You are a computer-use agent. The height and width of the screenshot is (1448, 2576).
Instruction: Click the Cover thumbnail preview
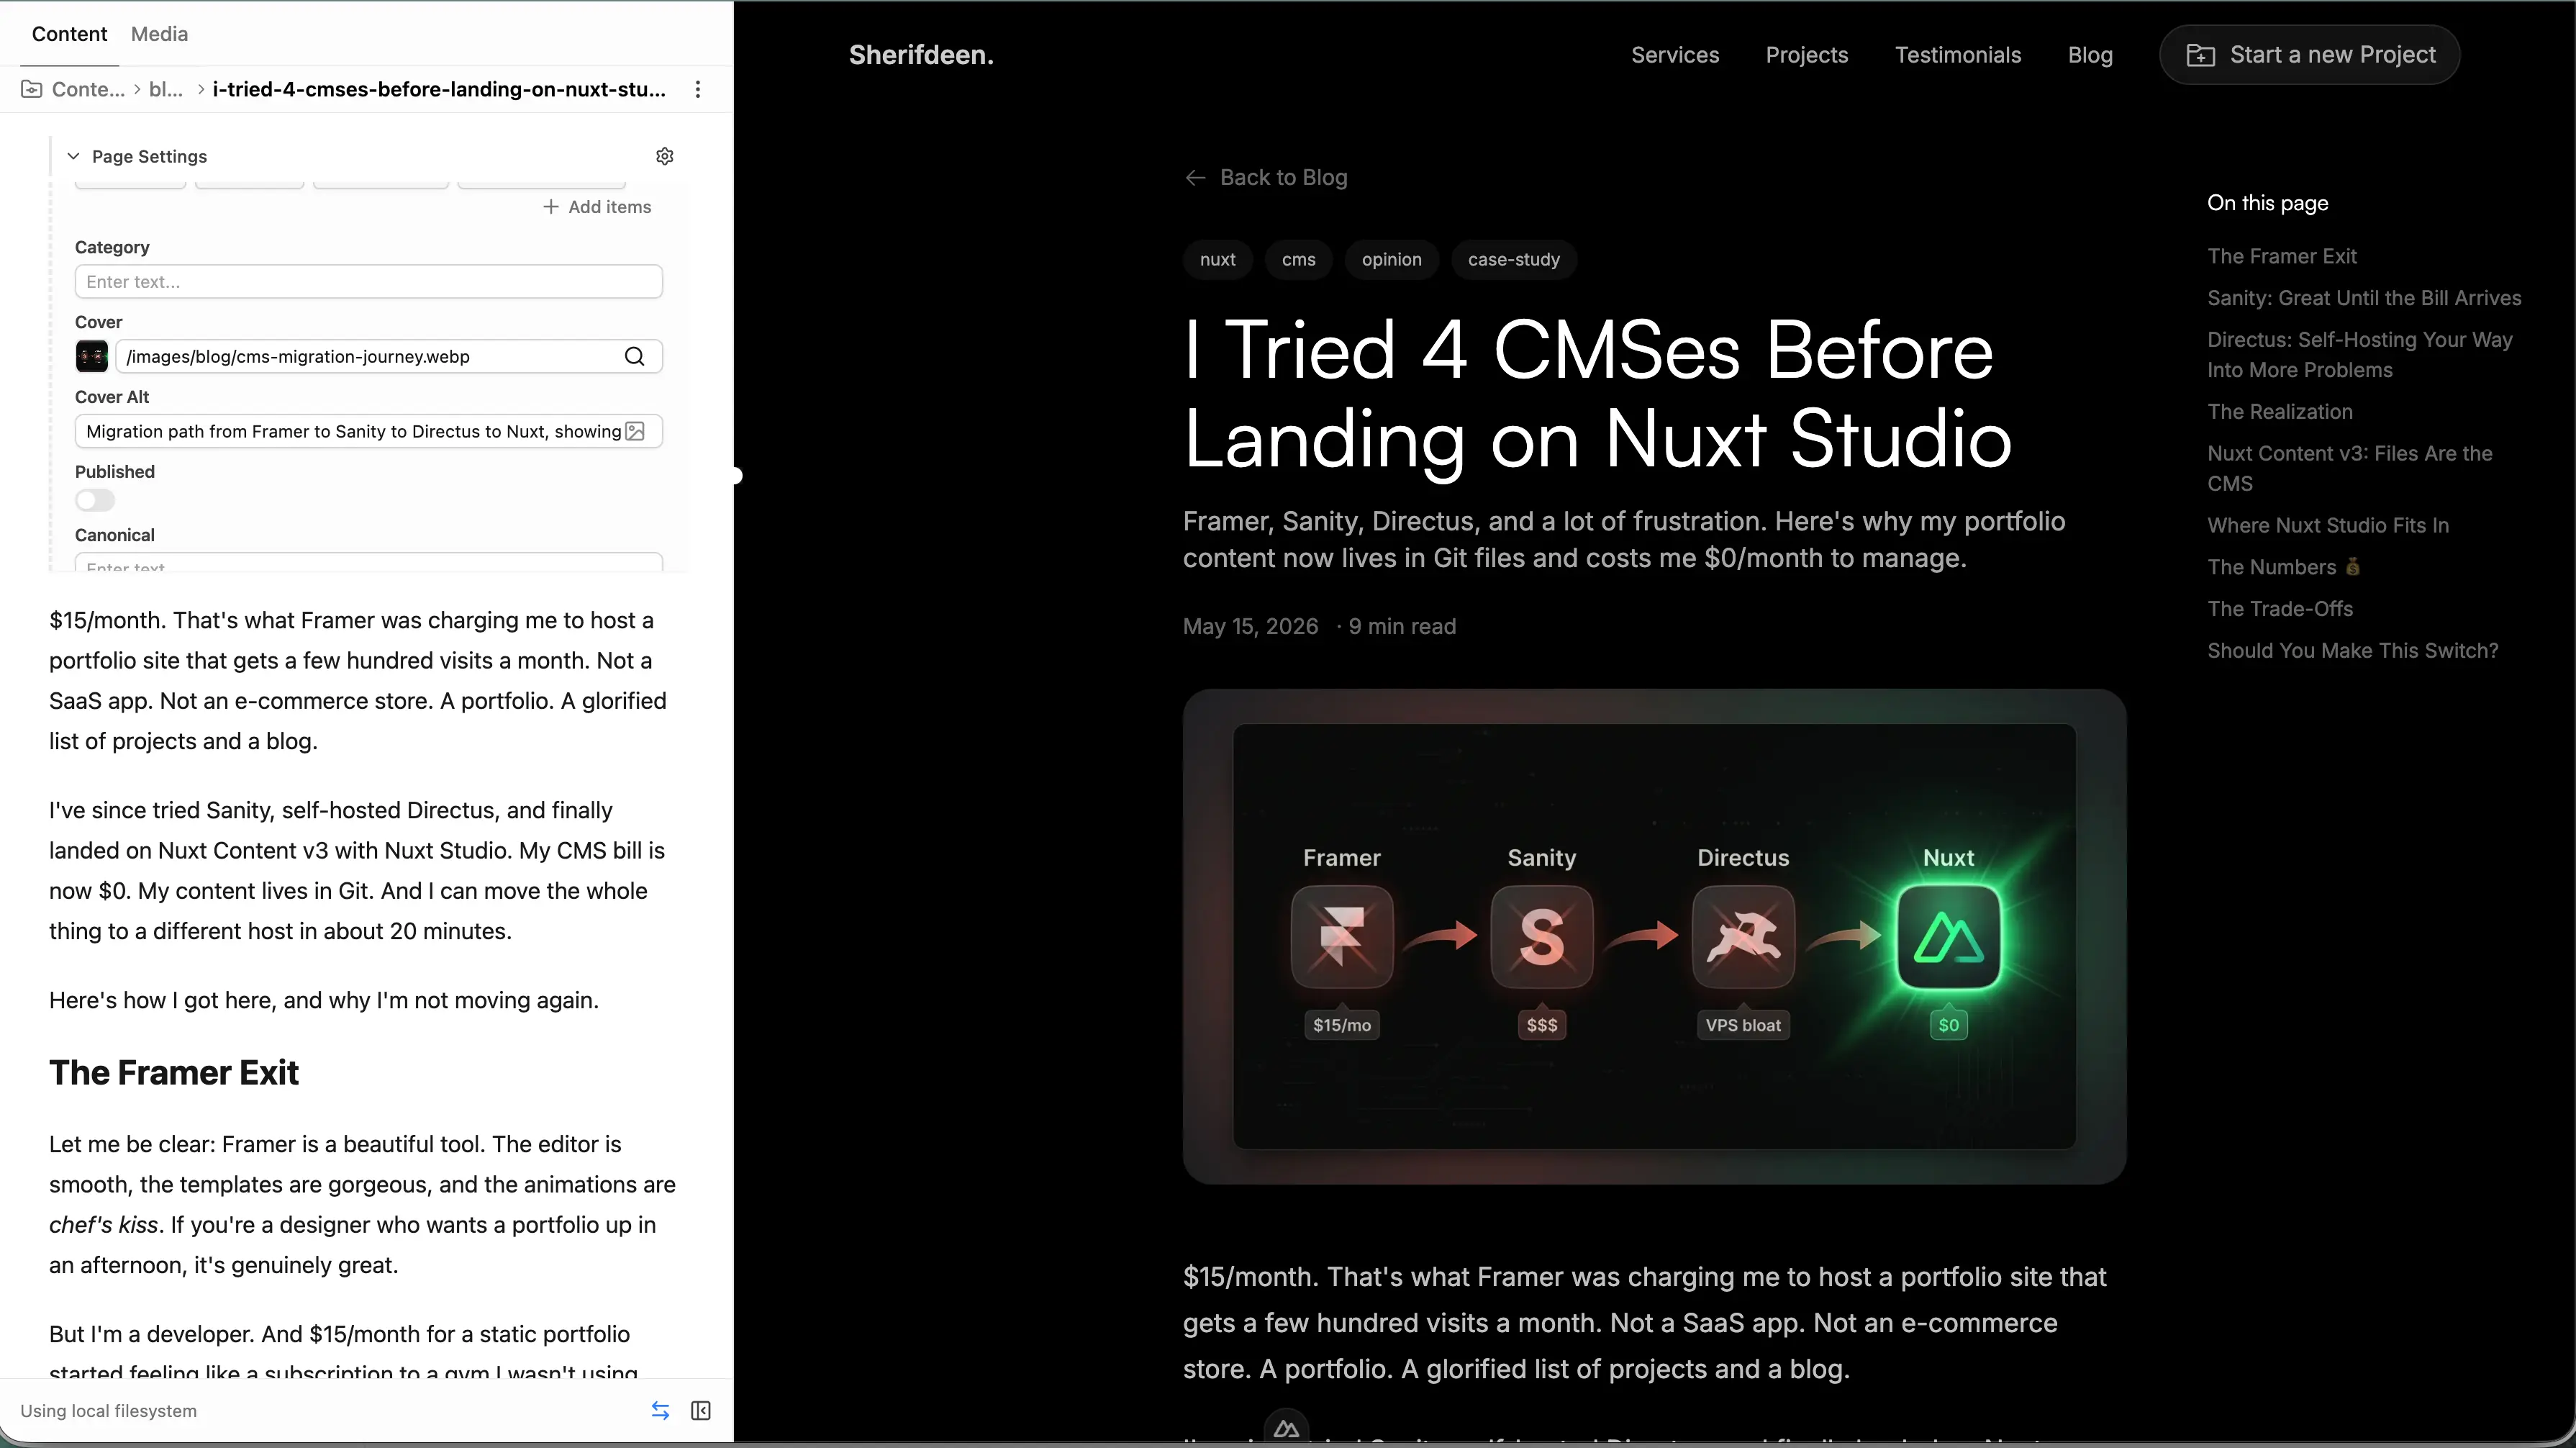tap(92, 356)
